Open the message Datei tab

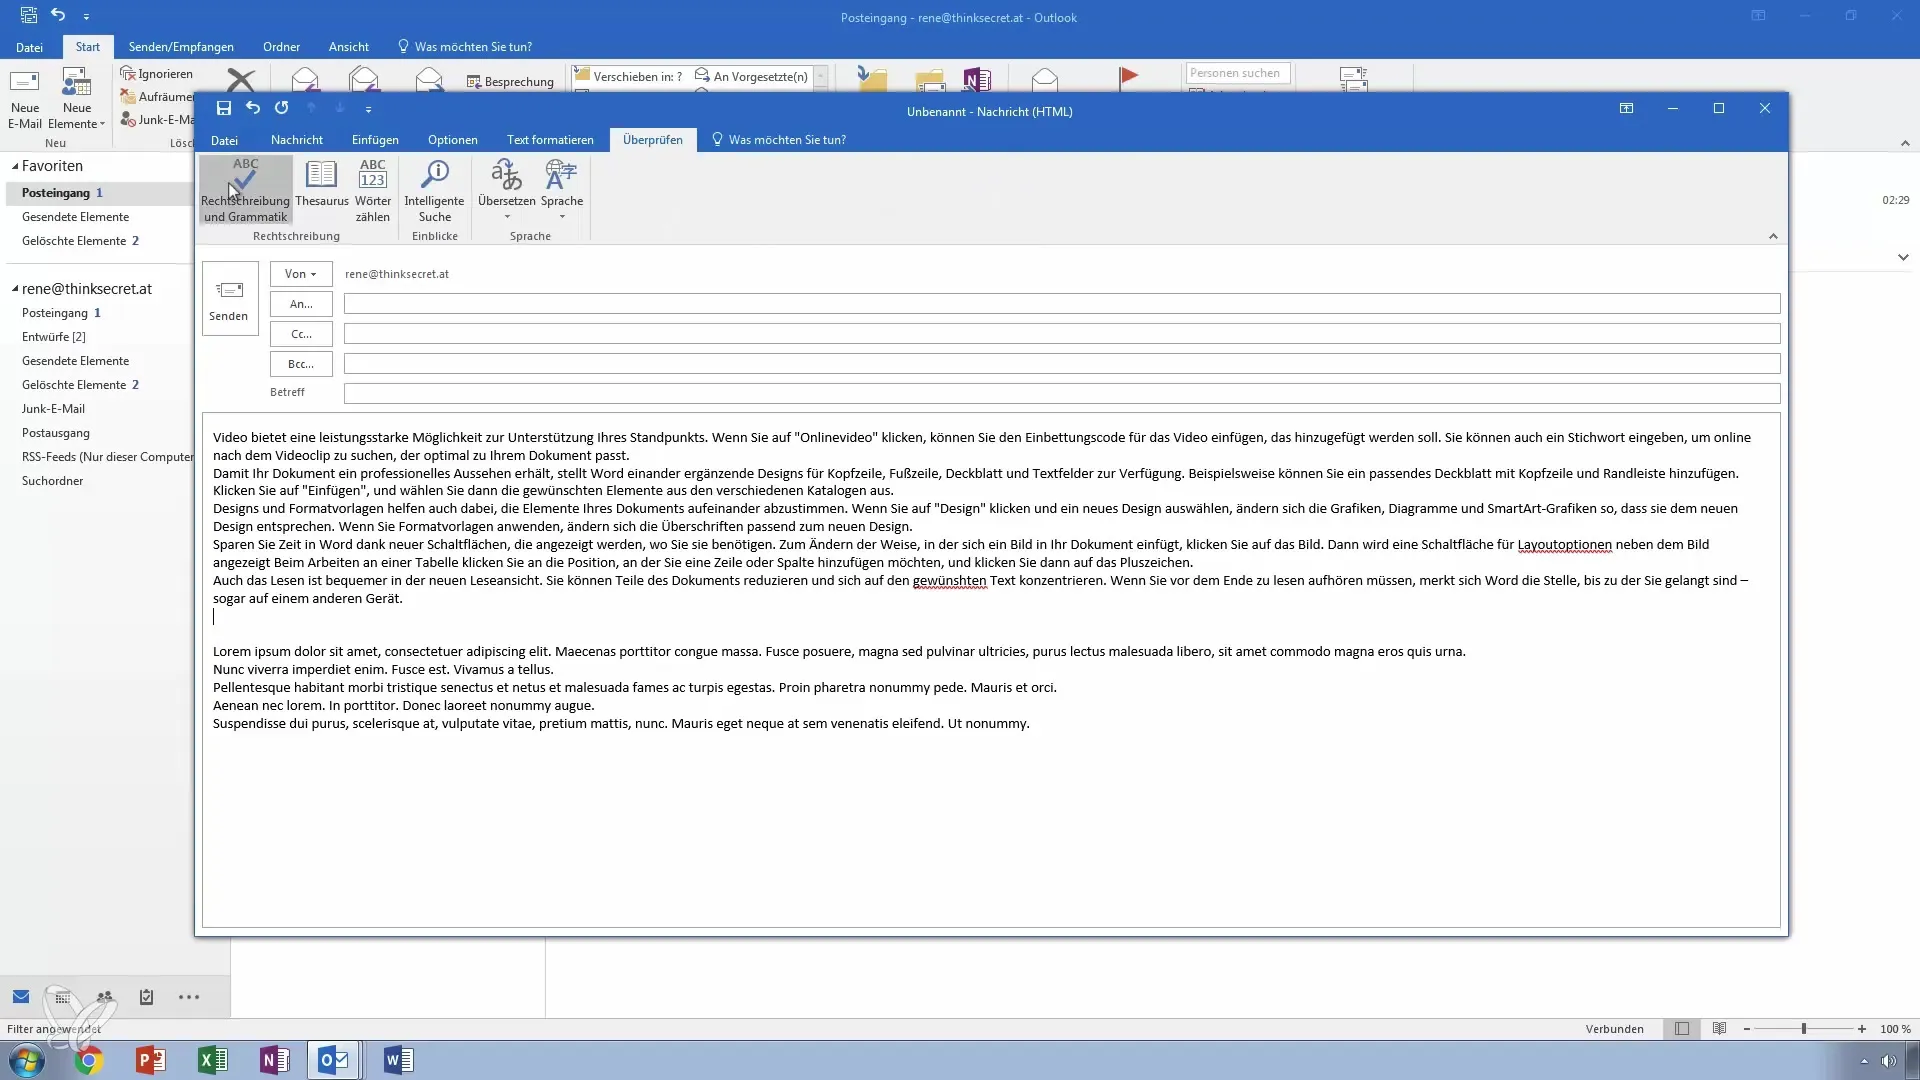point(224,140)
